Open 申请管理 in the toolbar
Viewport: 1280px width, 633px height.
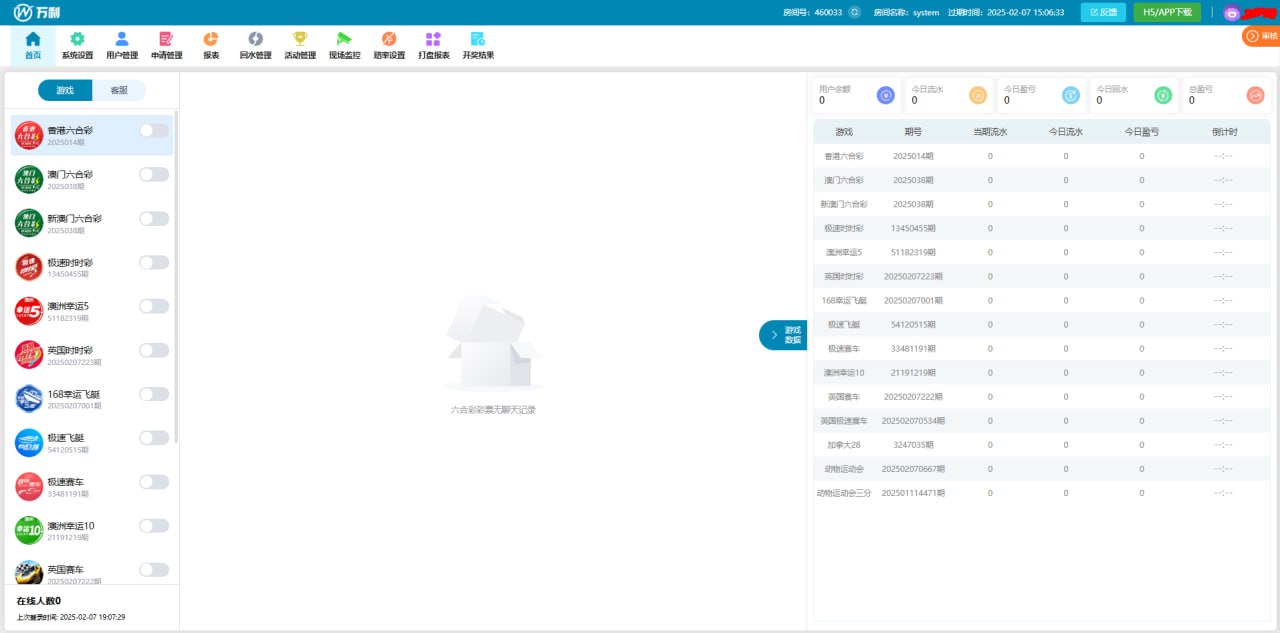click(166, 46)
